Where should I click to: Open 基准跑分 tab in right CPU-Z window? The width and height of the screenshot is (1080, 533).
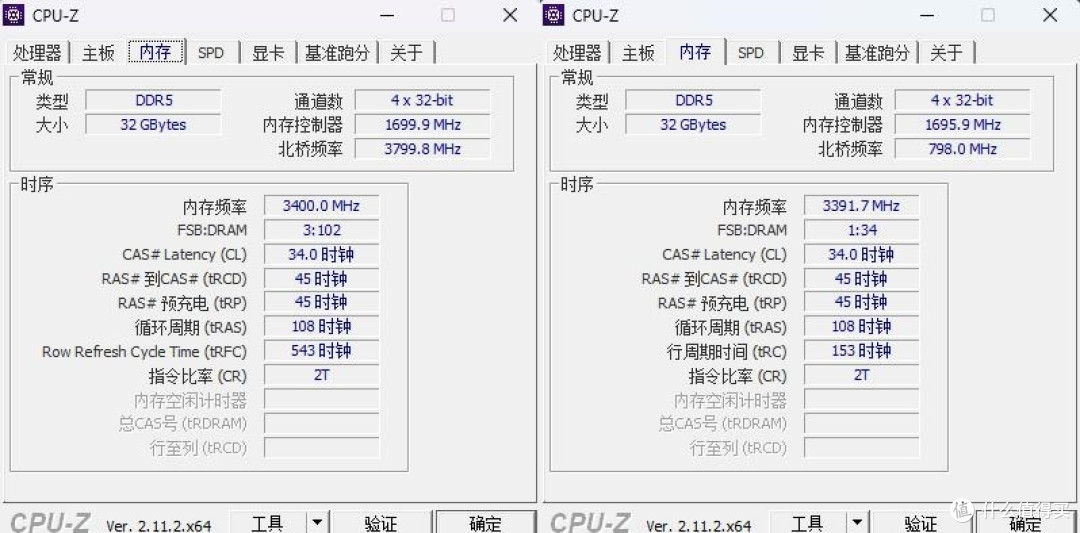point(878,53)
